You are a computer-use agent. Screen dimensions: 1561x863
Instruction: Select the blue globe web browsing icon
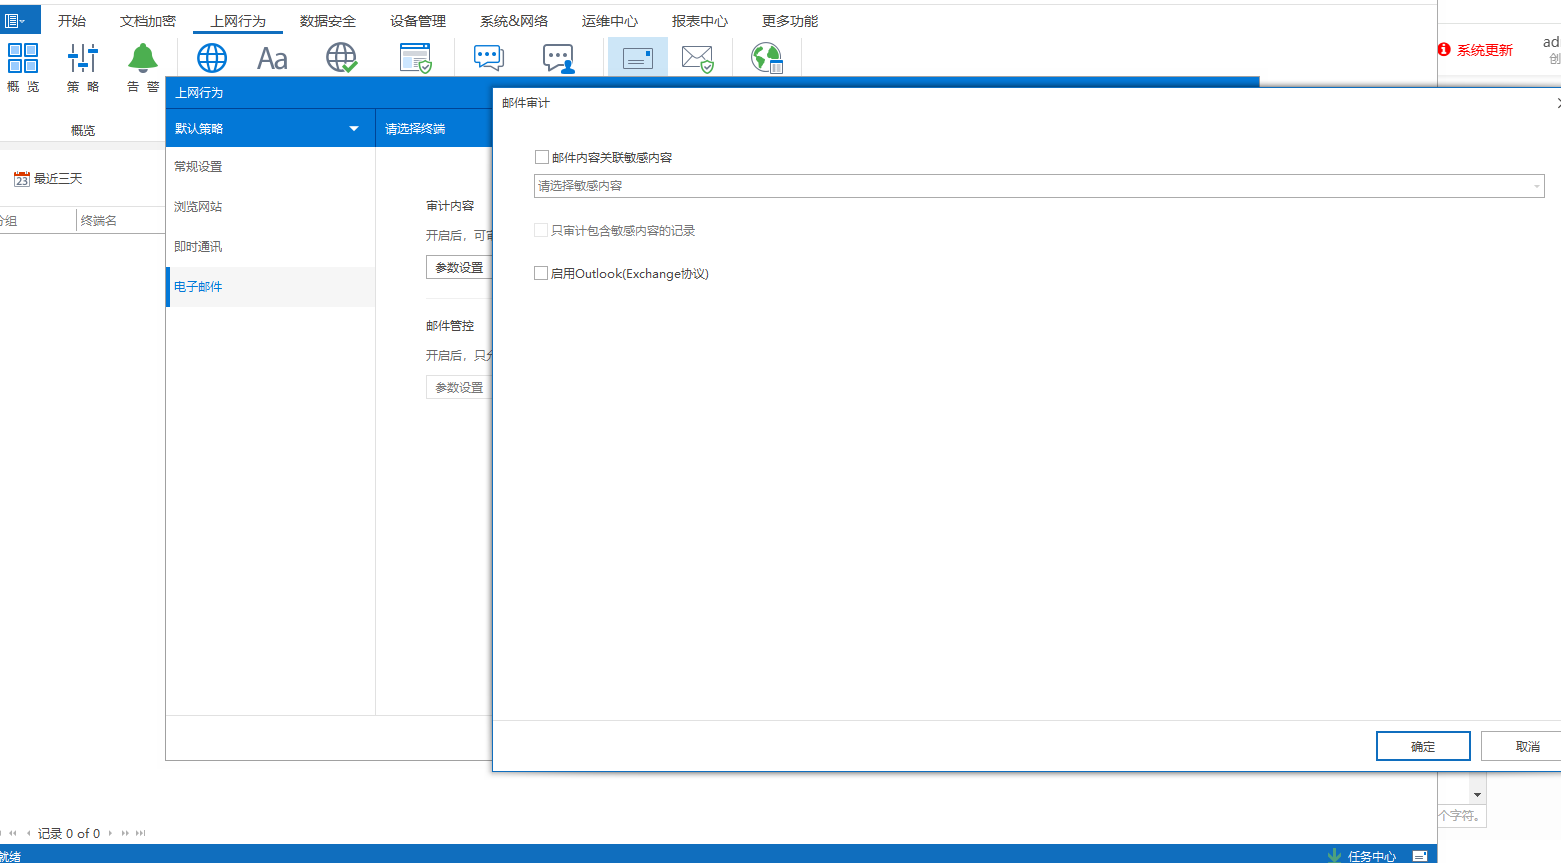click(x=212, y=58)
